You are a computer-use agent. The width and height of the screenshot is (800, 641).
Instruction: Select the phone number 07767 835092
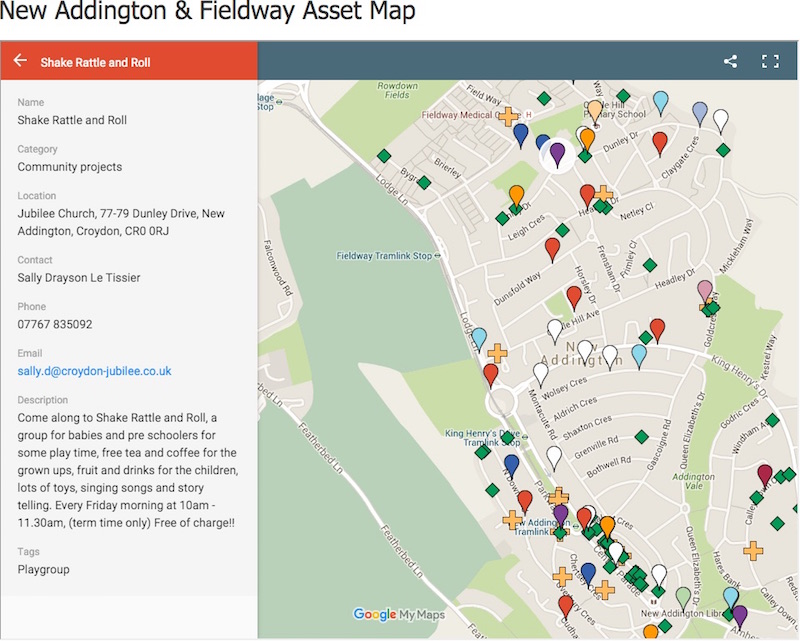point(55,324)
